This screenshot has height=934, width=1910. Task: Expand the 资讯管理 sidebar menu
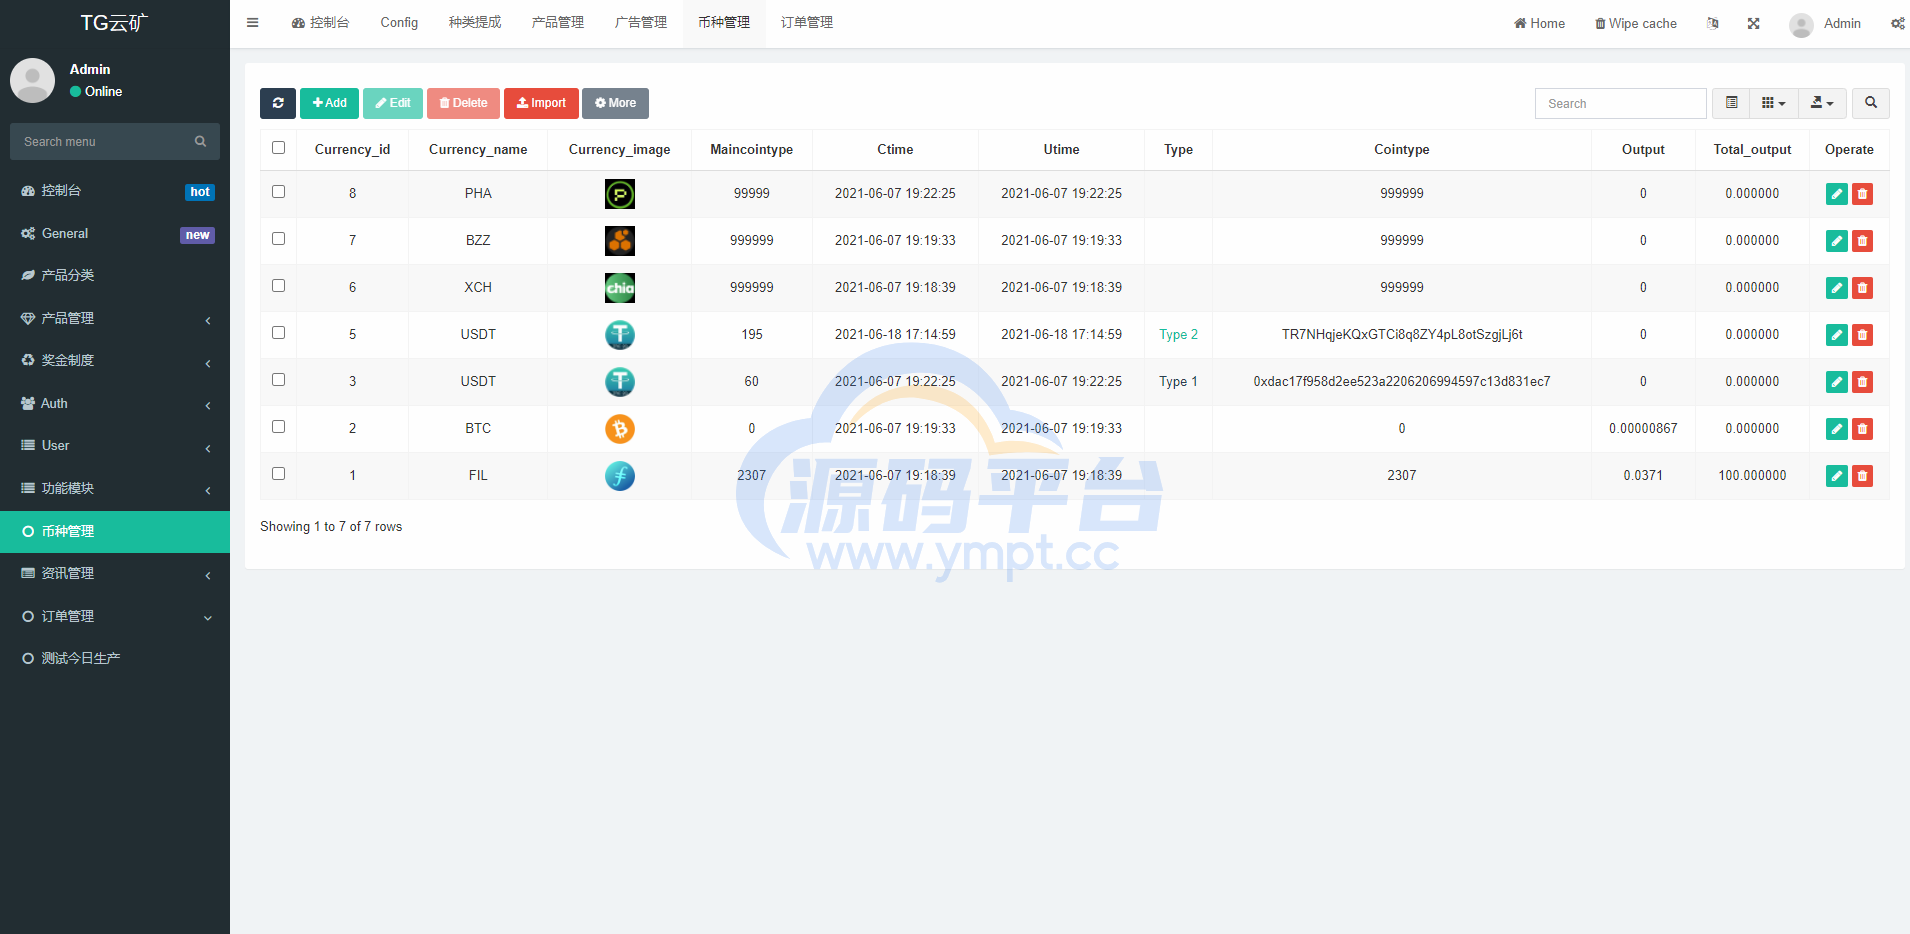coord(115,573)
